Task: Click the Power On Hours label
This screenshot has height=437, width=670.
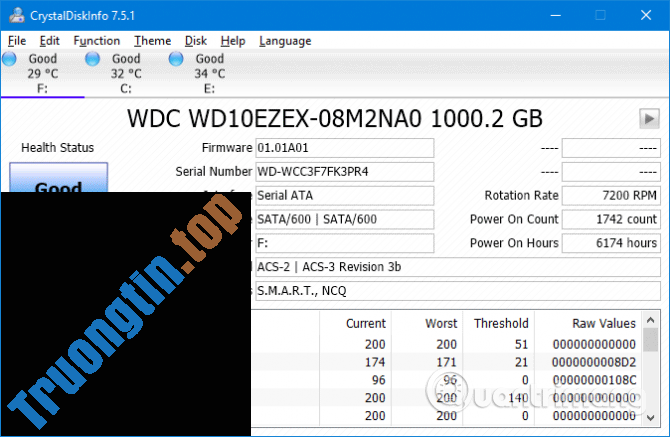Action: point(514,243)
